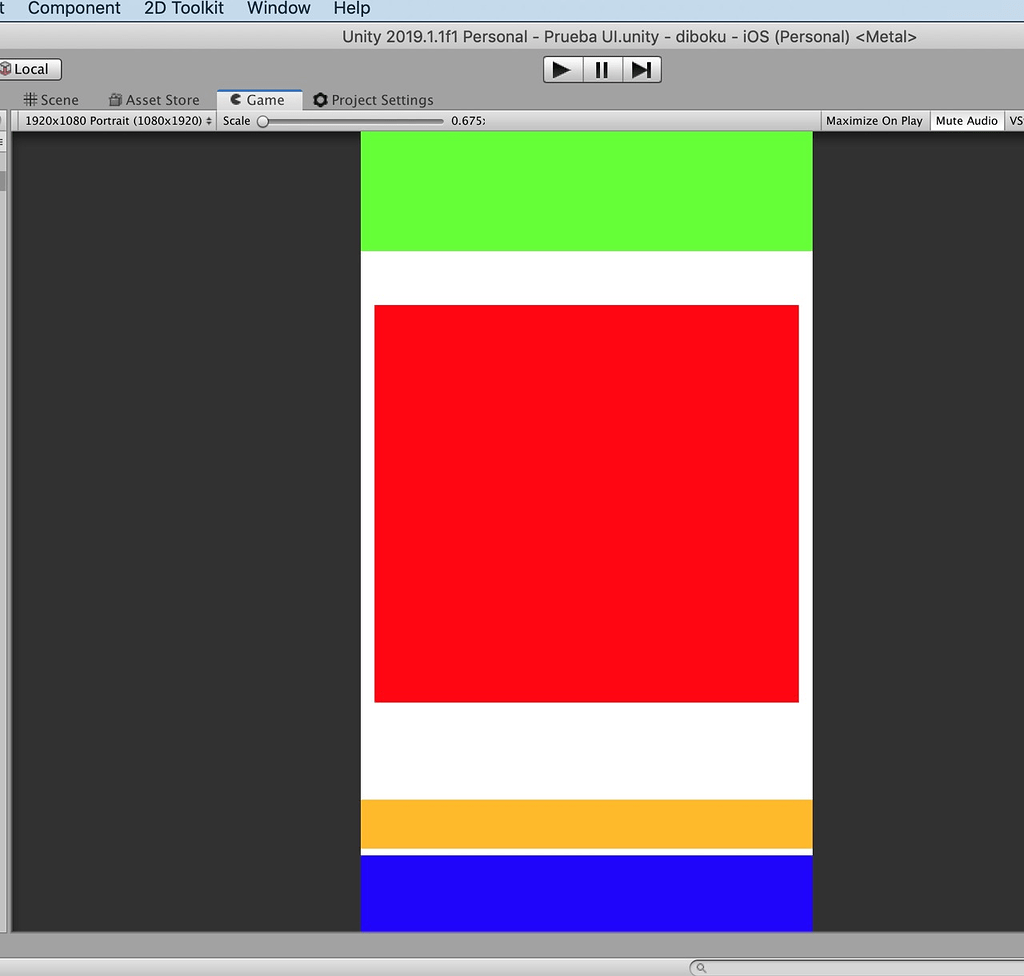Open the search options dropdown at bottom
Viewport: 1024px width, 976px height.
tap(701, 967)
